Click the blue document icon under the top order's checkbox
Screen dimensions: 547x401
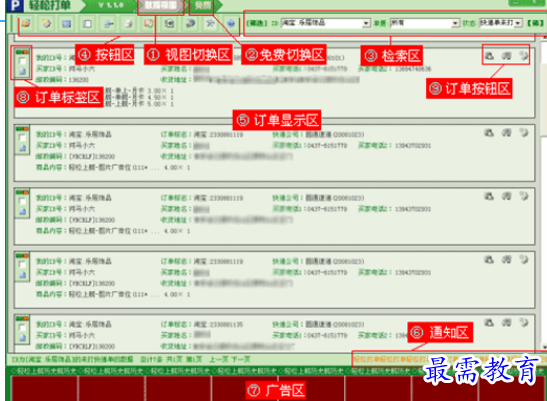pos(23,72)
